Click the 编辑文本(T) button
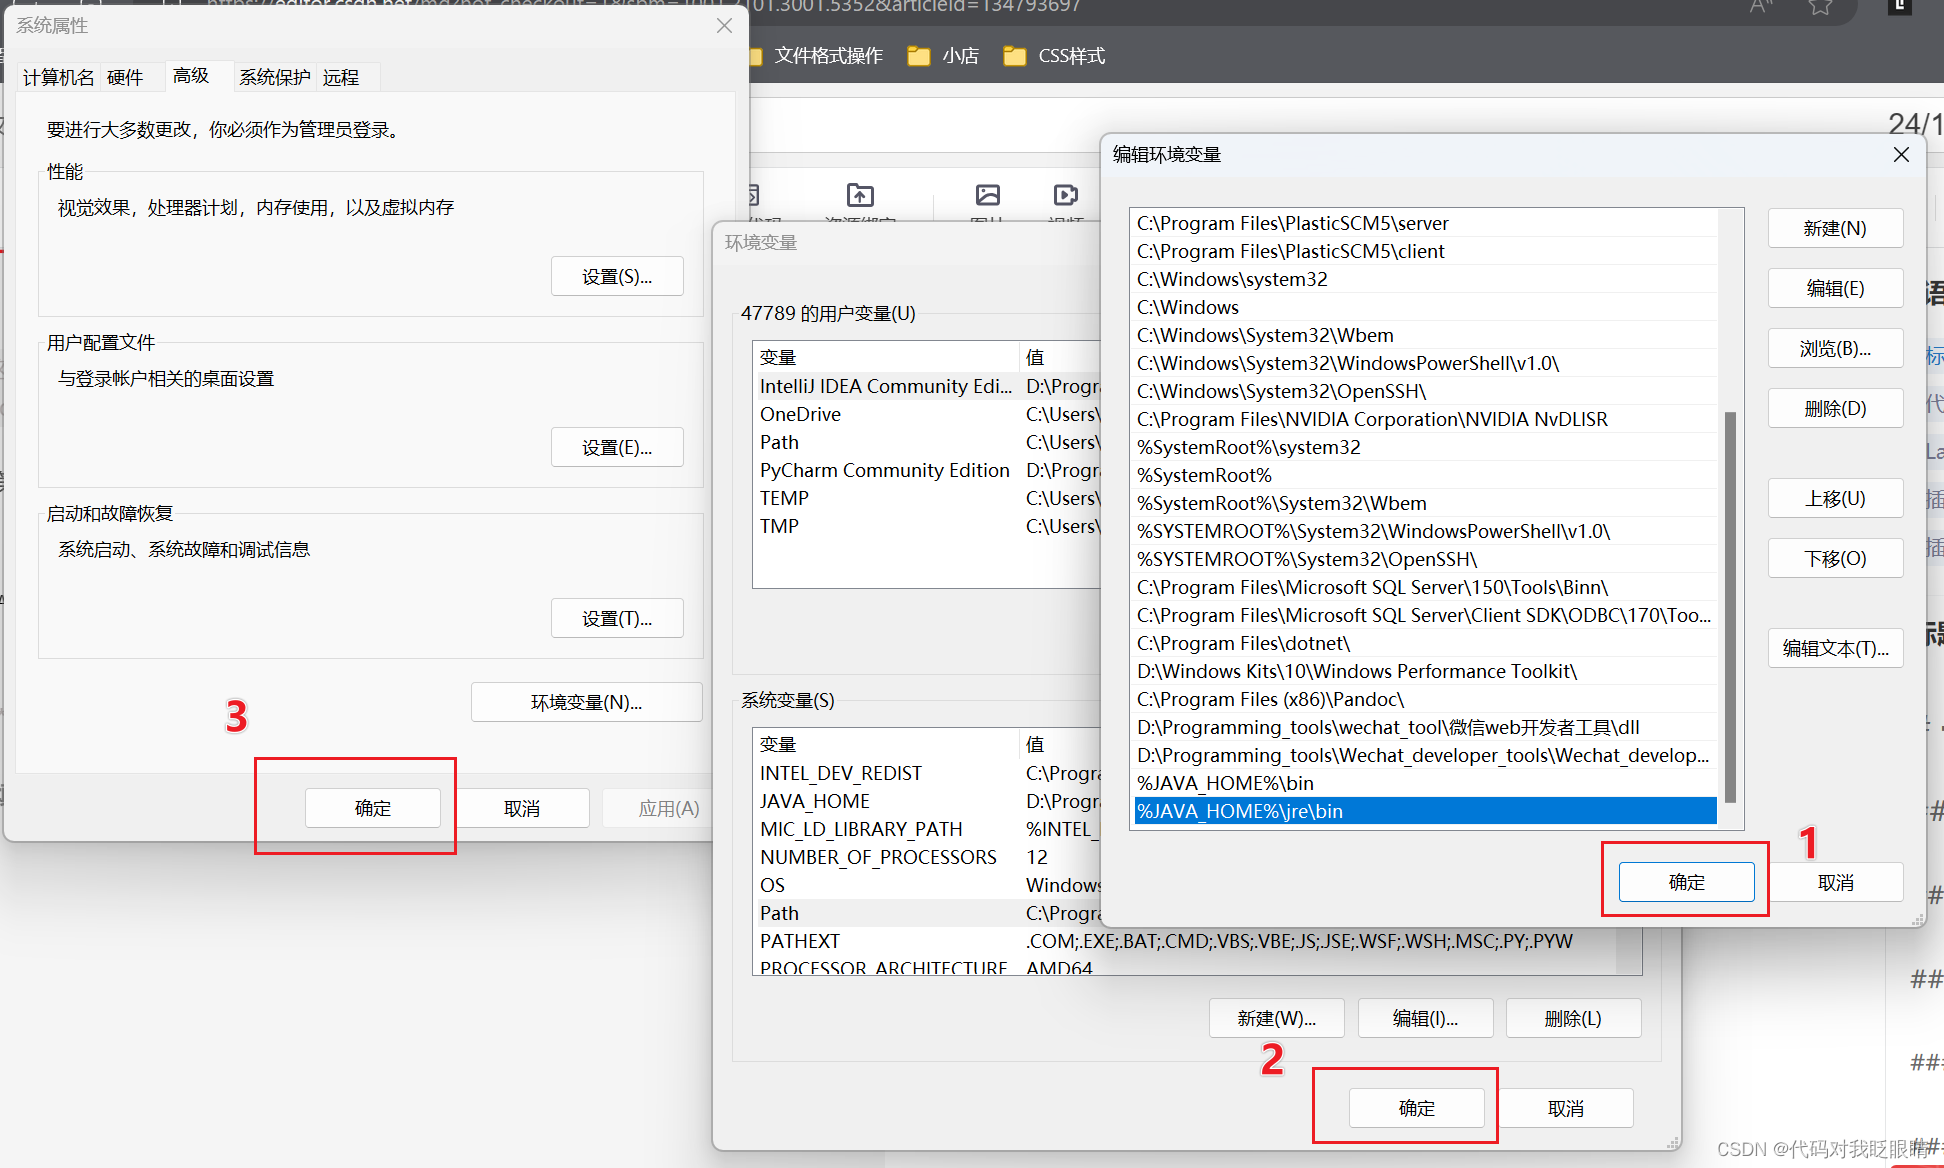This screenshot has height=1168, width=1944. point(1835,648)
